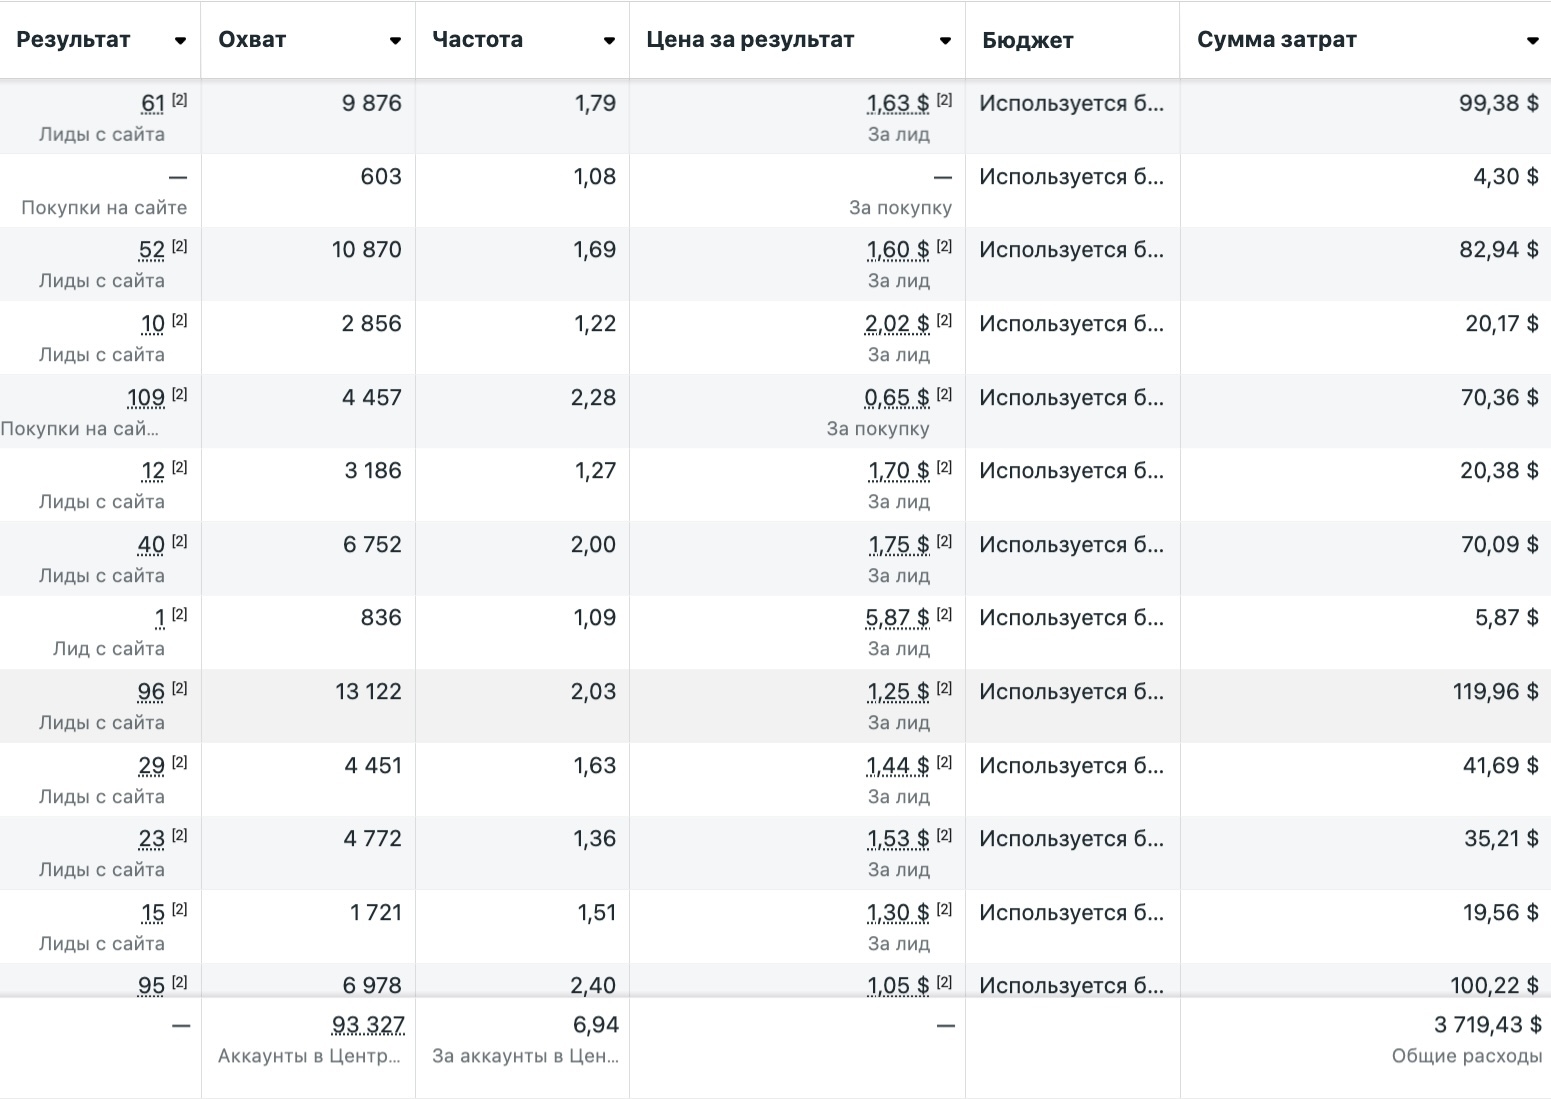
Task: Open the Частота column dropdown arrow
Action: click(609, 41)
